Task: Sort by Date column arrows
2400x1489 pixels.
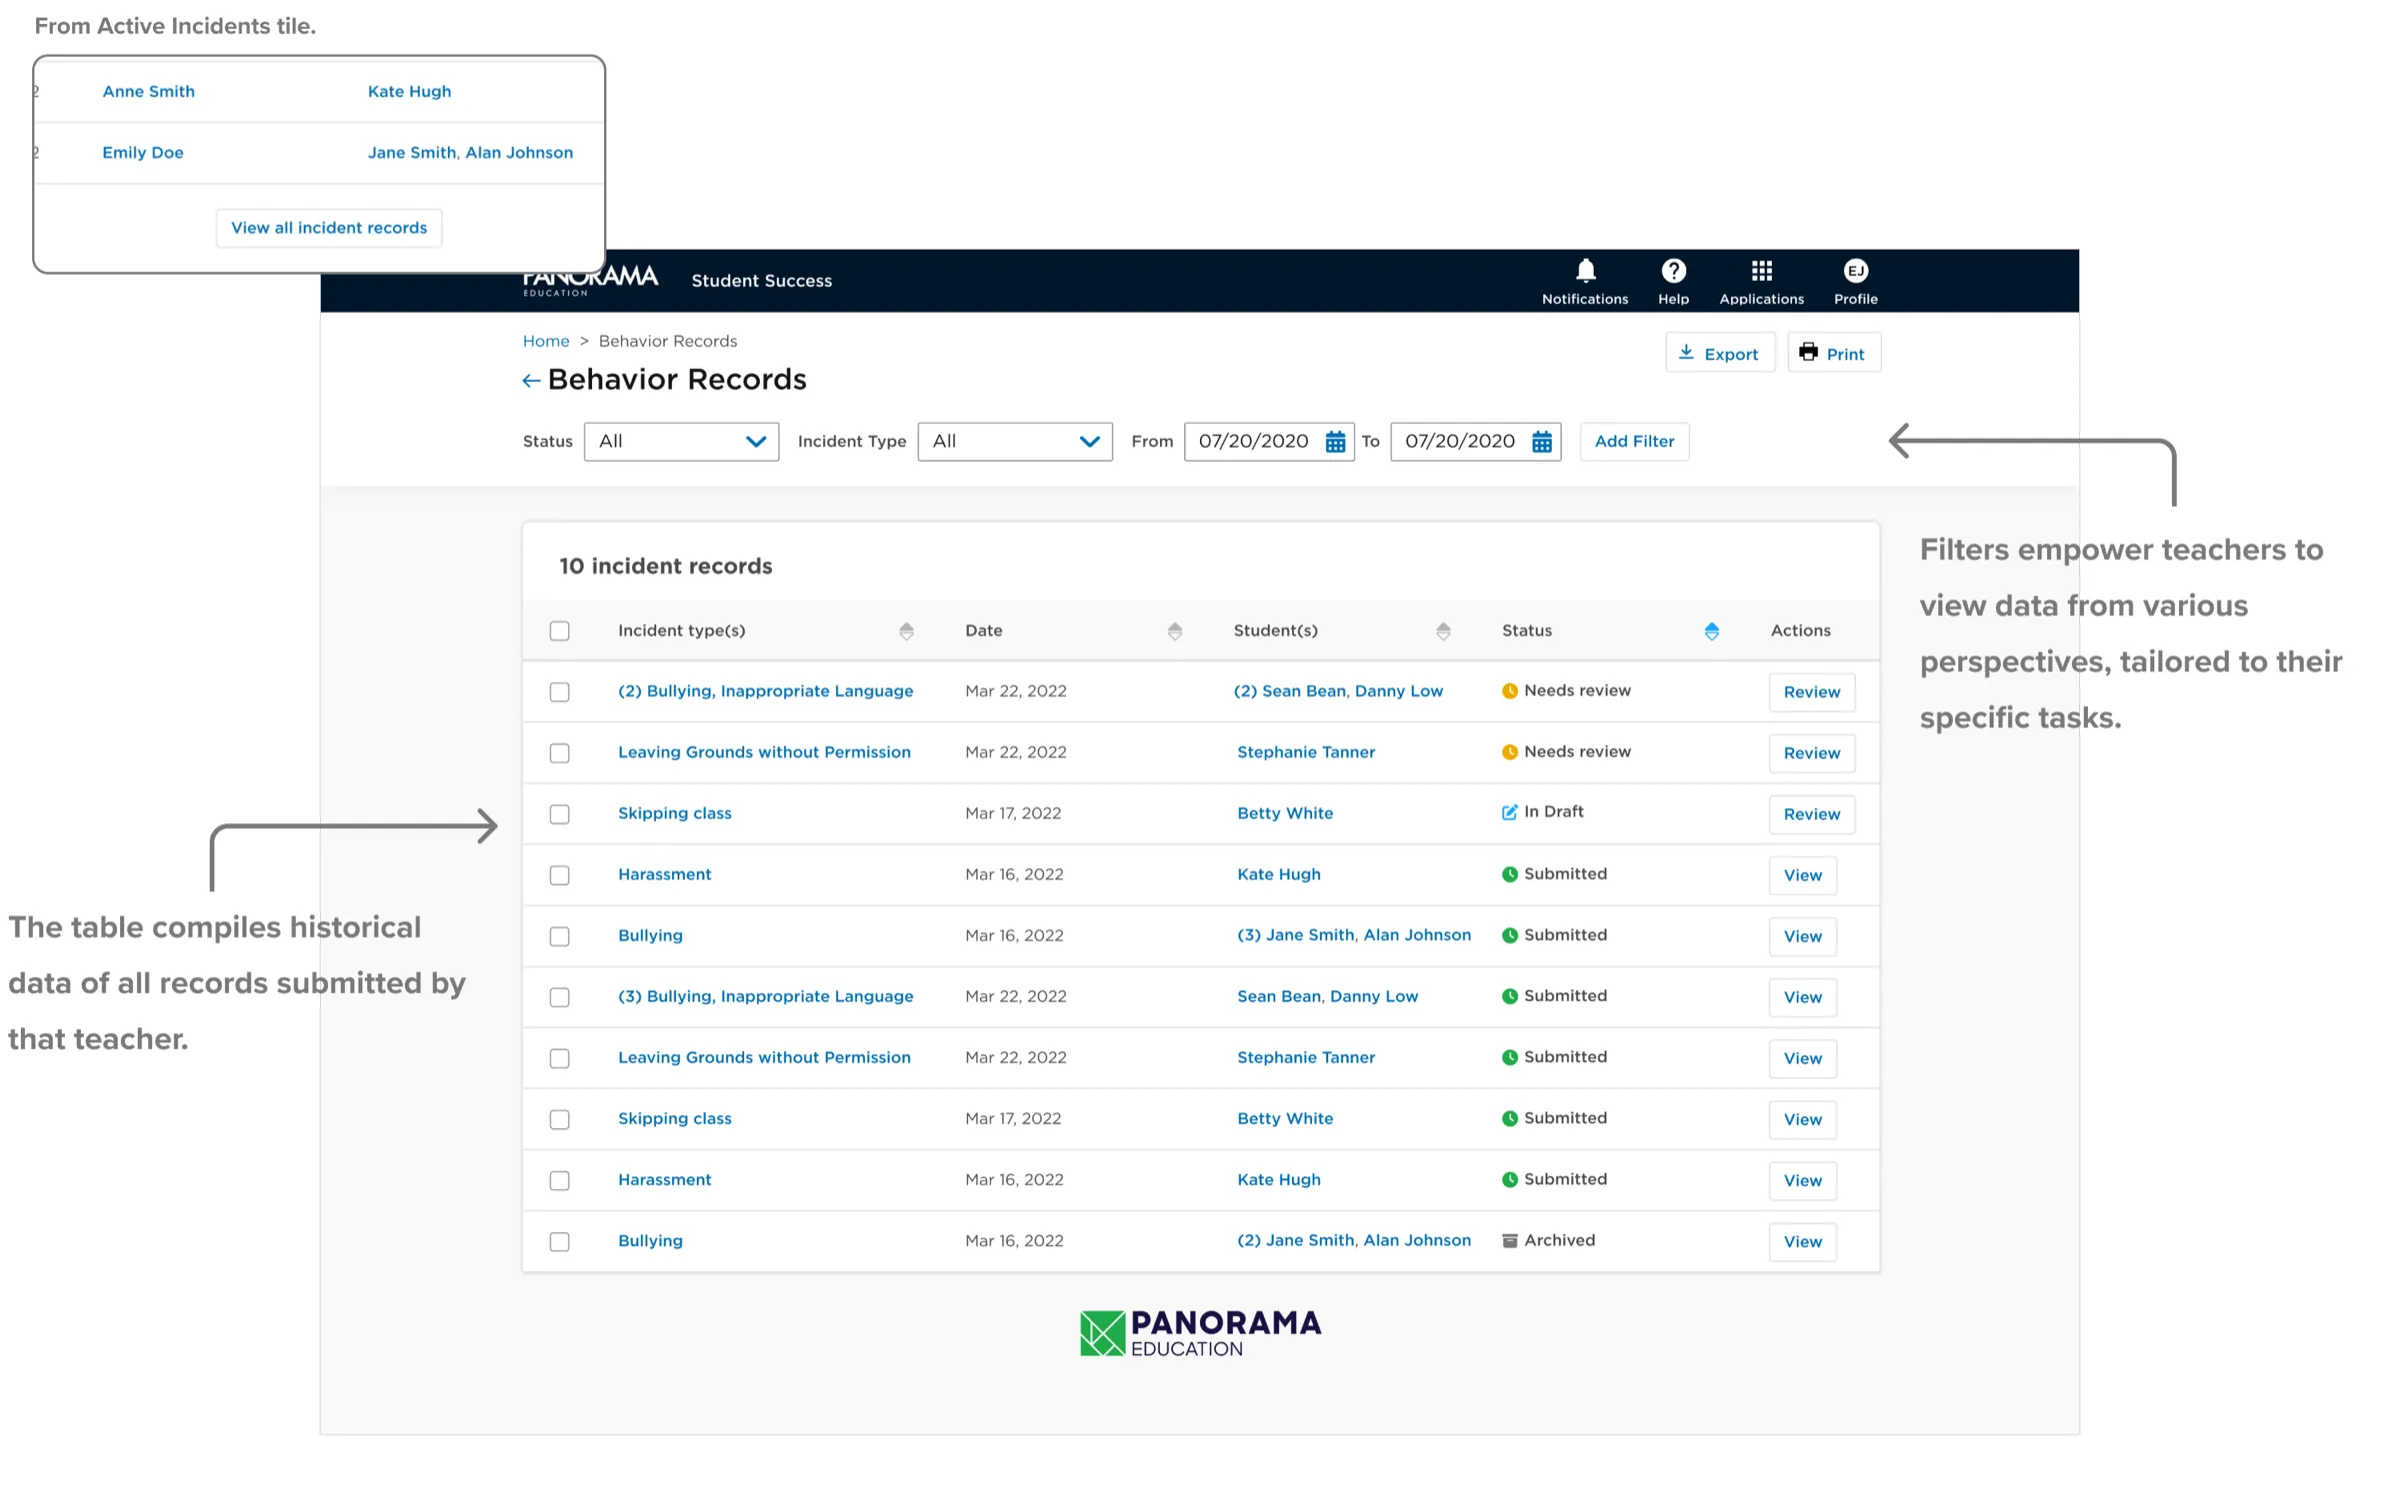Action: pyautogui.click(x=1174, y=631)
